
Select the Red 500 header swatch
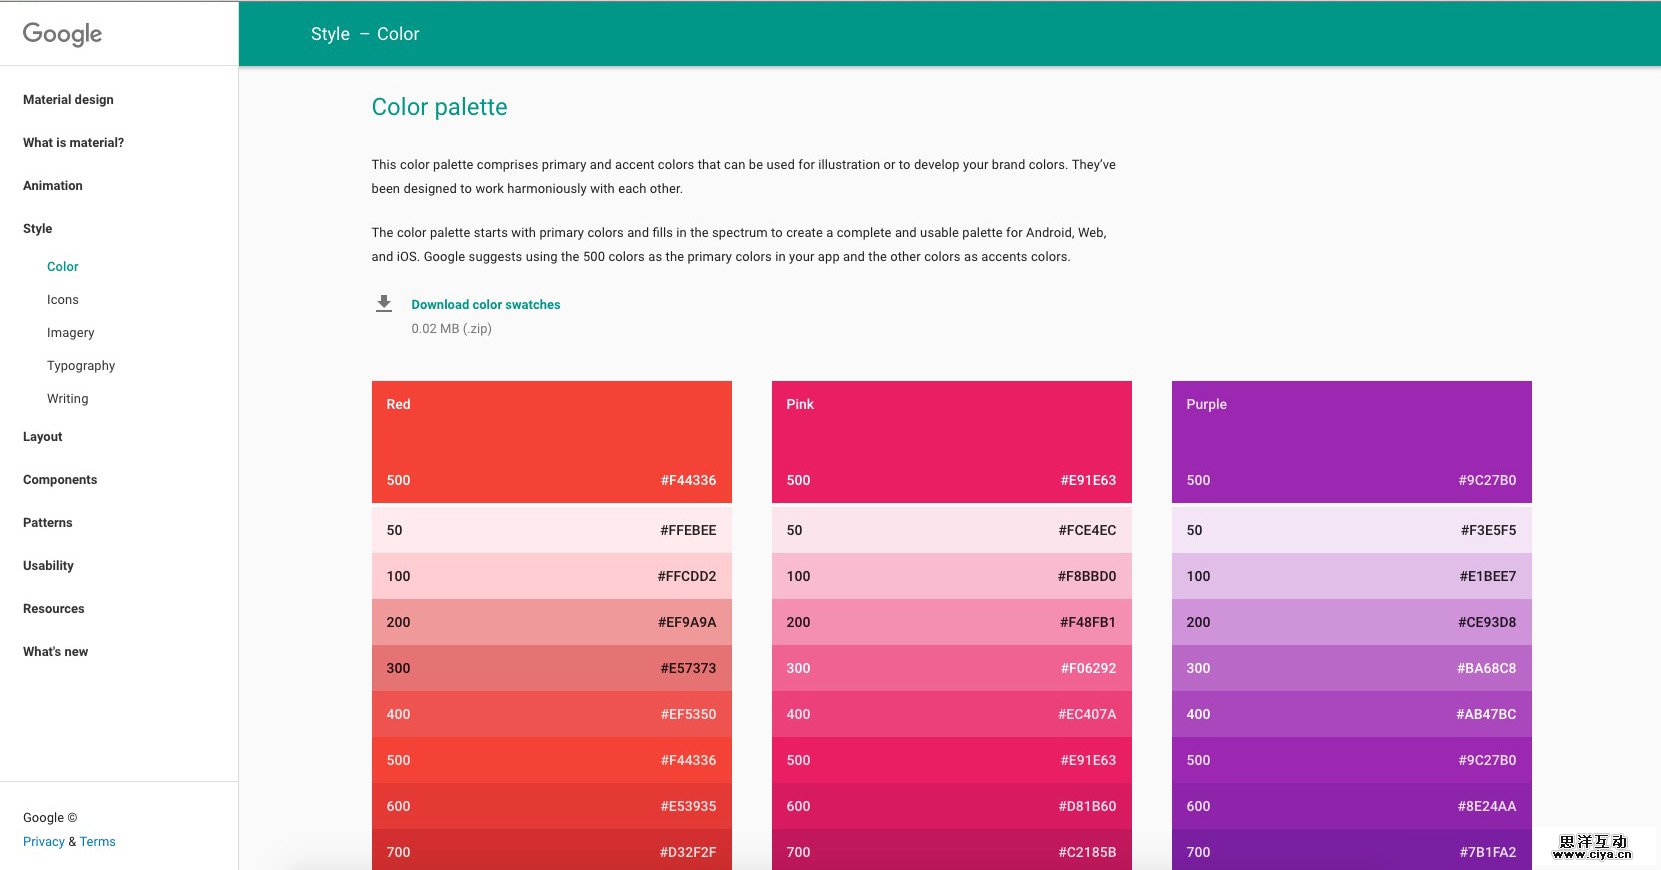click(x=551, y=441)
